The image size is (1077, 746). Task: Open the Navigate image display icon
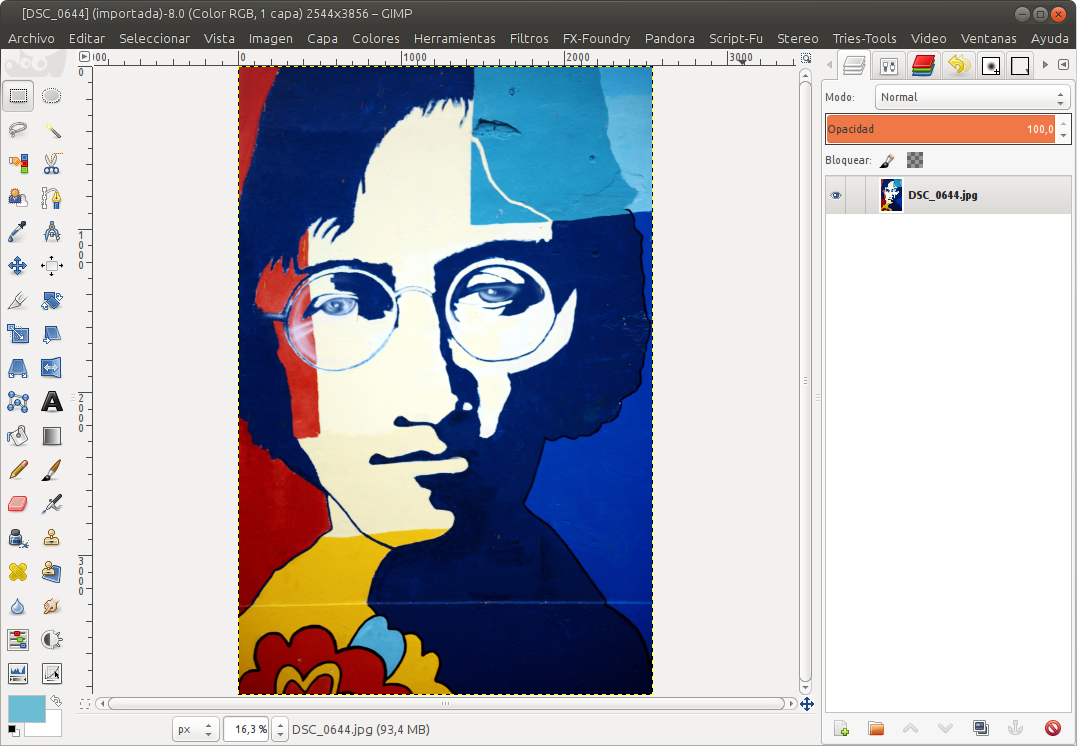click(x=806, y=704)
